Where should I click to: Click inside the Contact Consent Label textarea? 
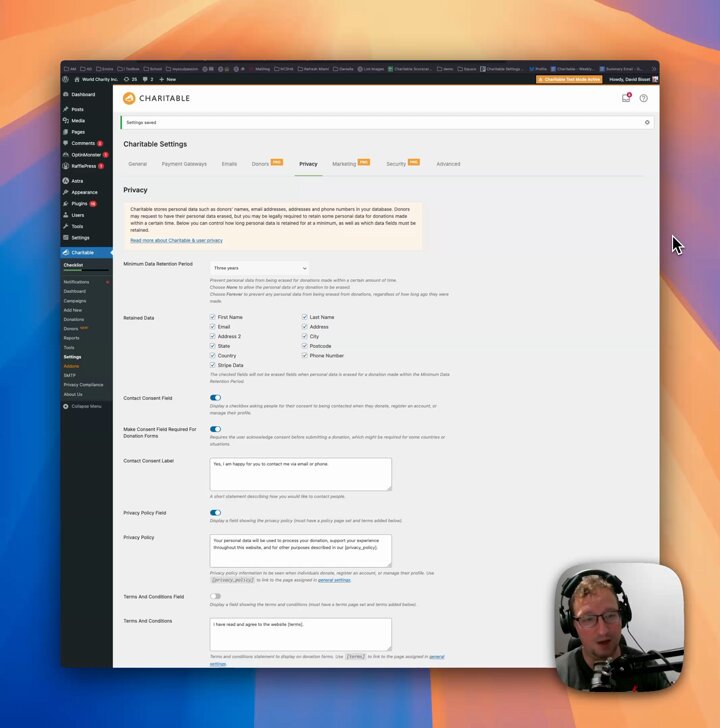tap(301, 474)
